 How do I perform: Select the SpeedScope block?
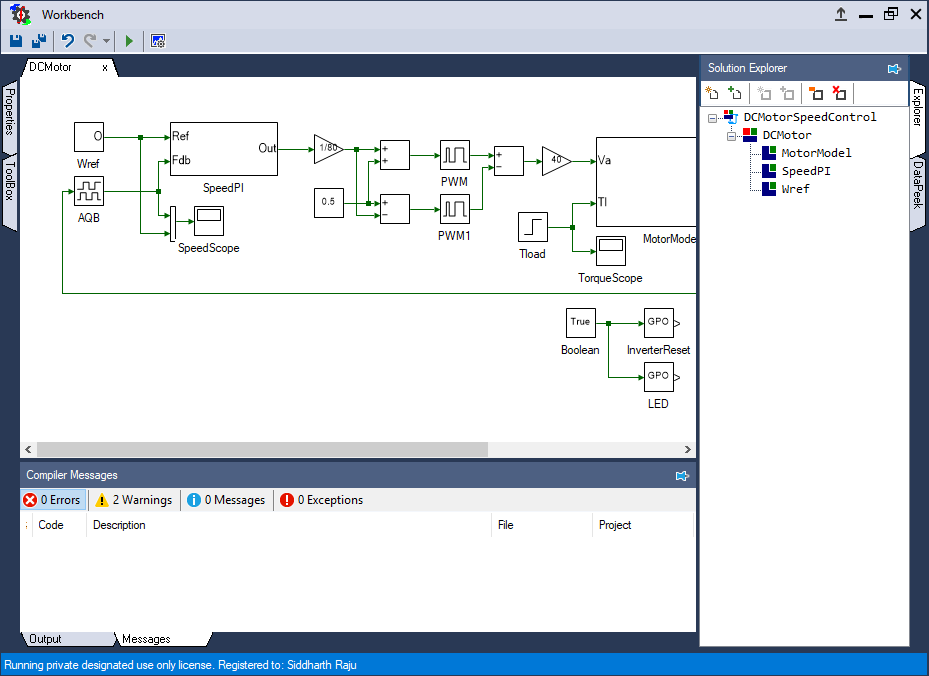(209, 221)
